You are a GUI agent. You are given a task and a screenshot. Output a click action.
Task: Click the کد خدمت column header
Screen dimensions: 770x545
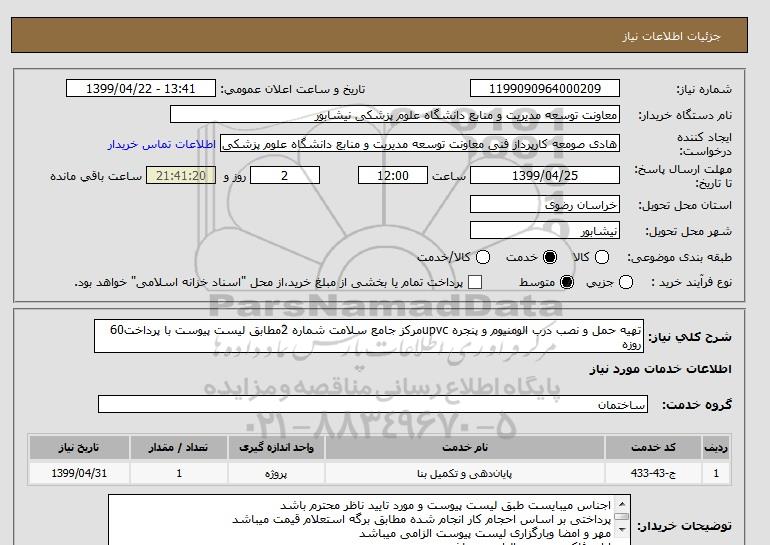coord(653,447)
